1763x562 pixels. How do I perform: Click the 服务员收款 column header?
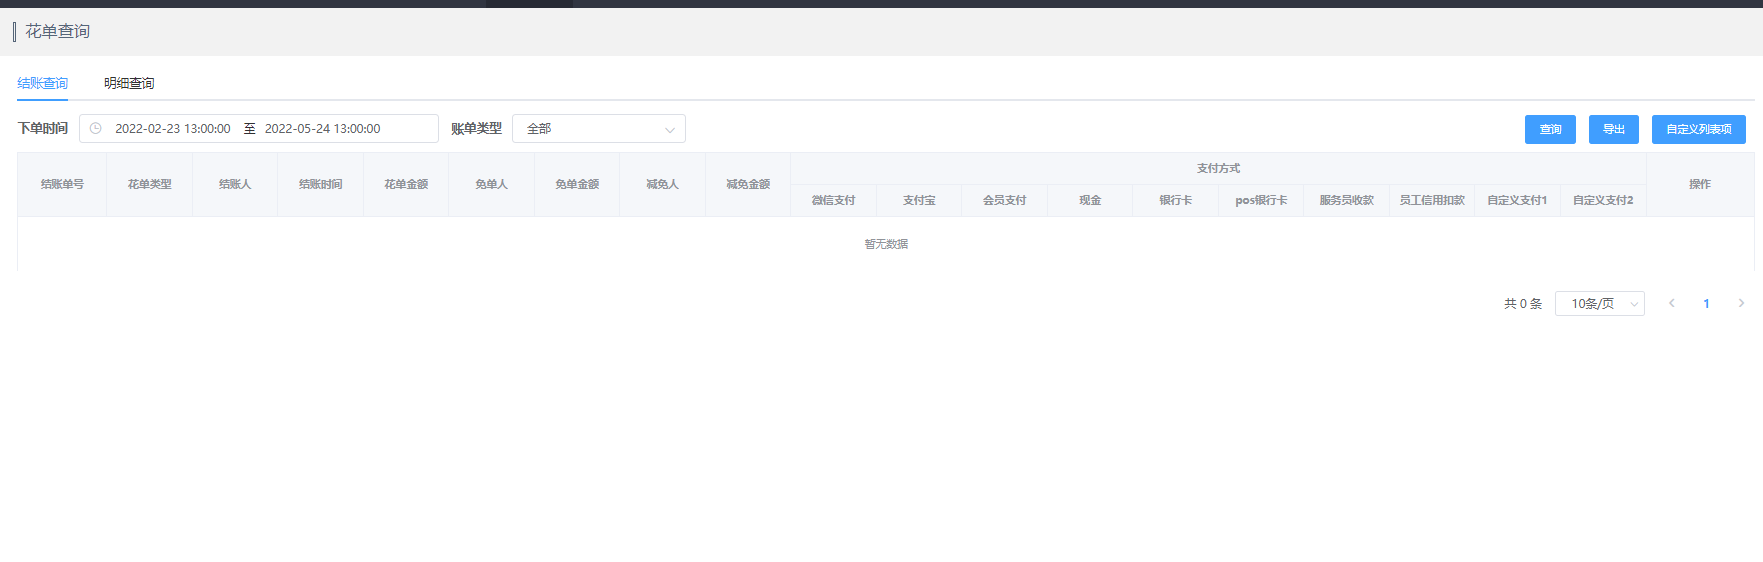[1347, 200]
